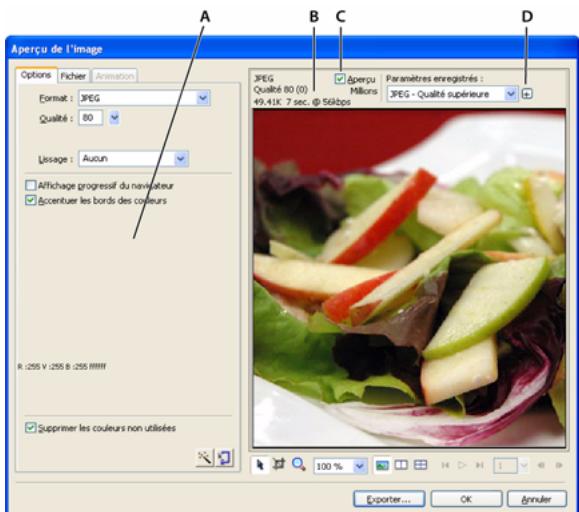Image resolution: width=579 pixels, height=512 pixels.
Task: Go to last animation frame
Action: pyautogui.click(x=479, y=465)
